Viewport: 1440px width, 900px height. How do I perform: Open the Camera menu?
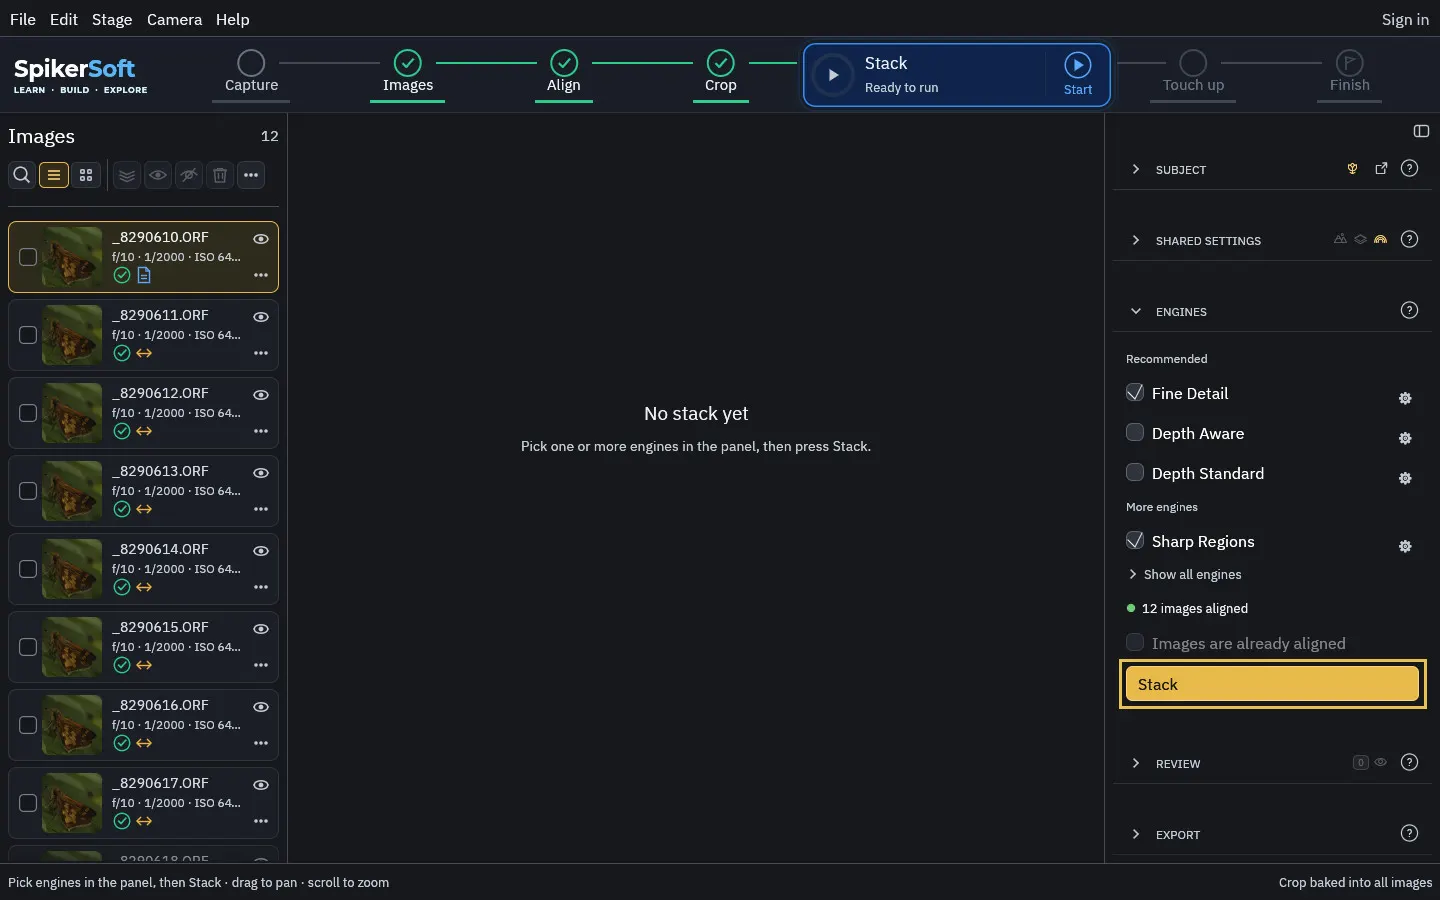coord(174,19)
